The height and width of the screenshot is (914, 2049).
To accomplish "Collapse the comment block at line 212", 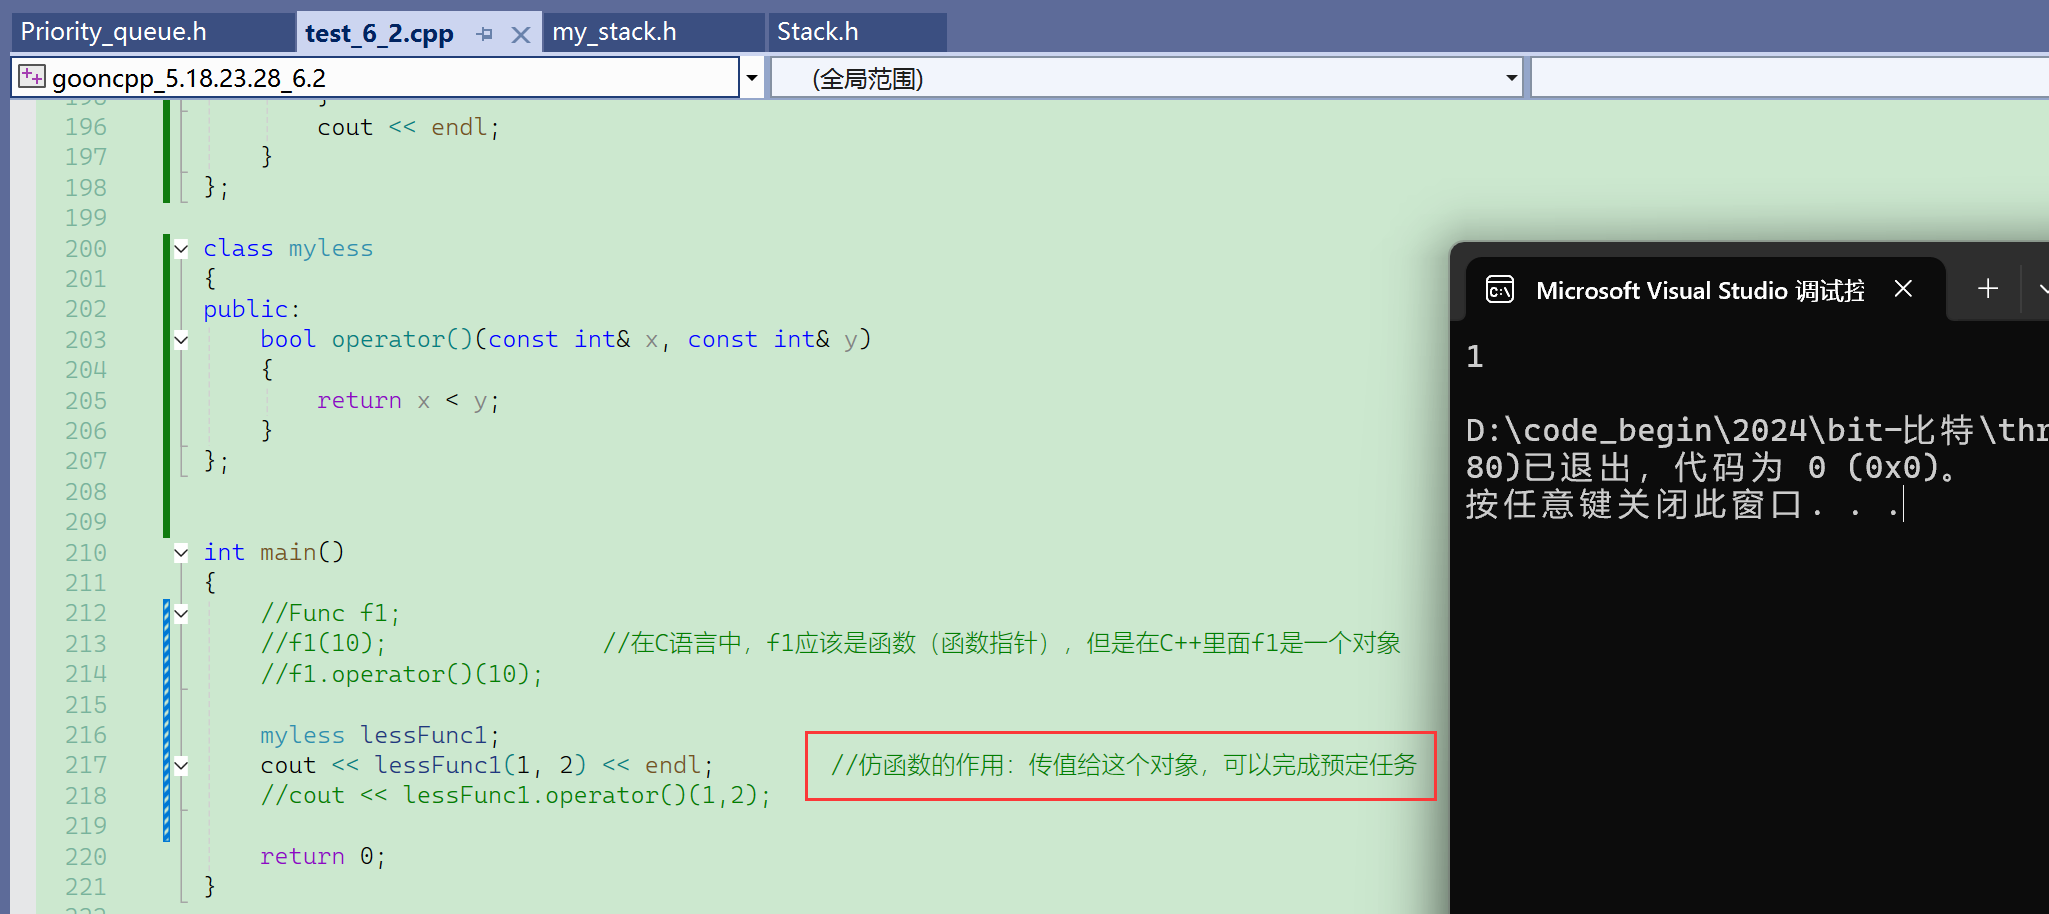I will coord(181,614).
